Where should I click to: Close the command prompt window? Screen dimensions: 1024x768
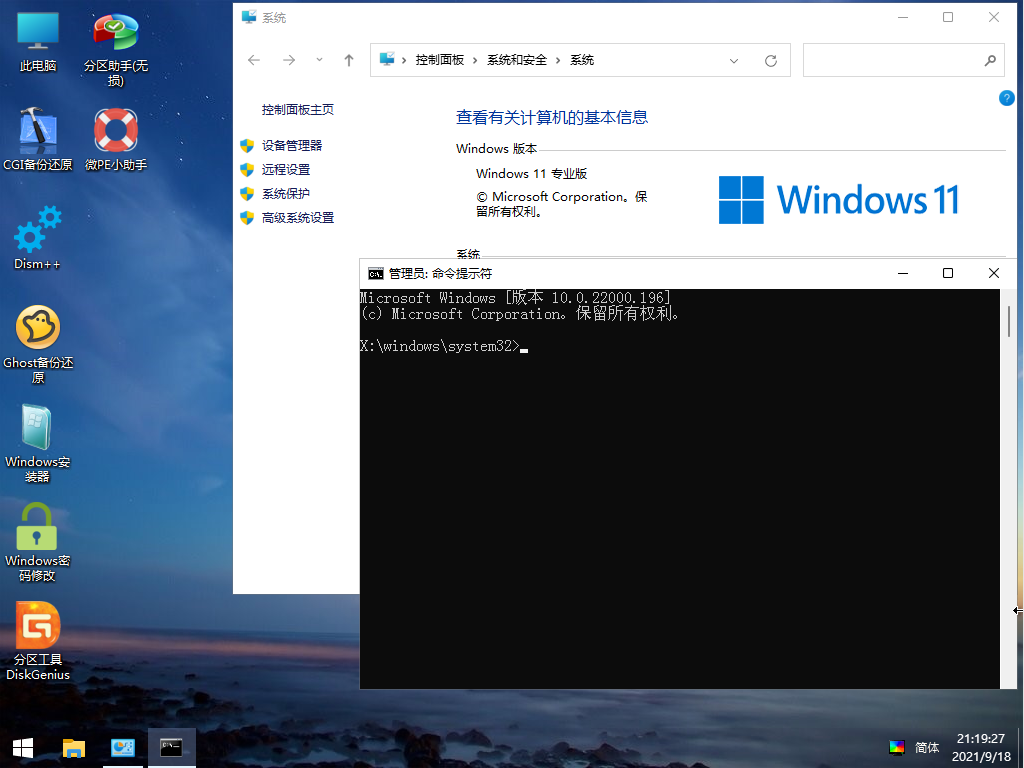coord(994,274)
